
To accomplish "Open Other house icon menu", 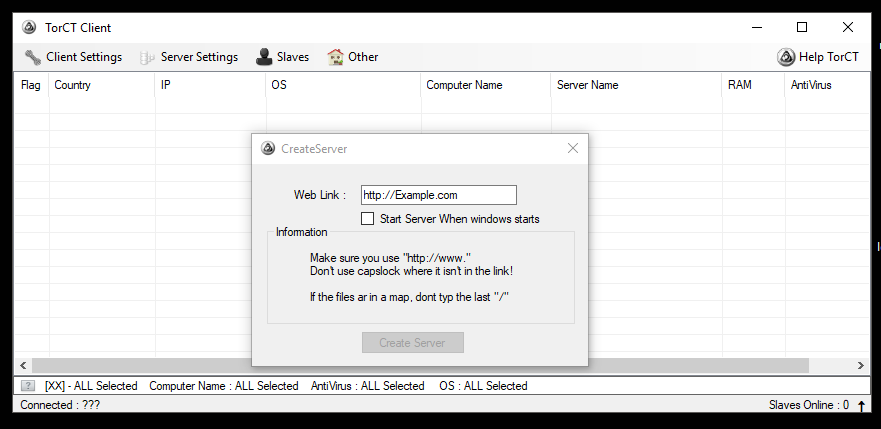I will 335,57.
